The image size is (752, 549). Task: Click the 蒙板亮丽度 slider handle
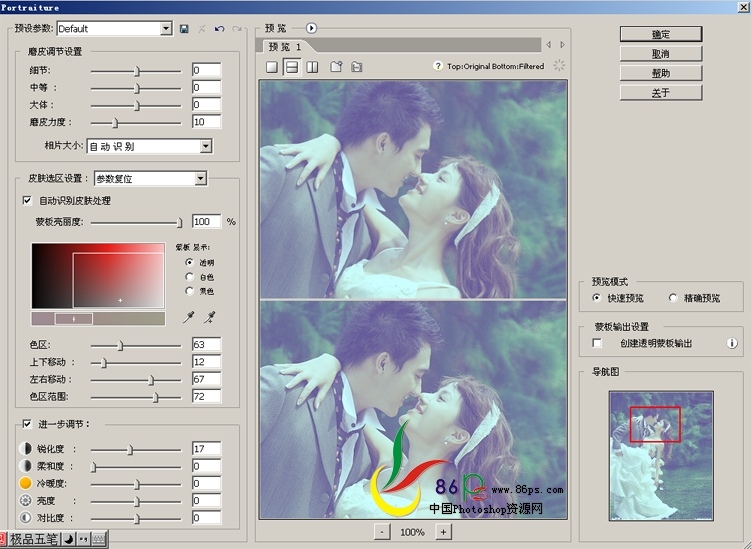coord(179,223)
